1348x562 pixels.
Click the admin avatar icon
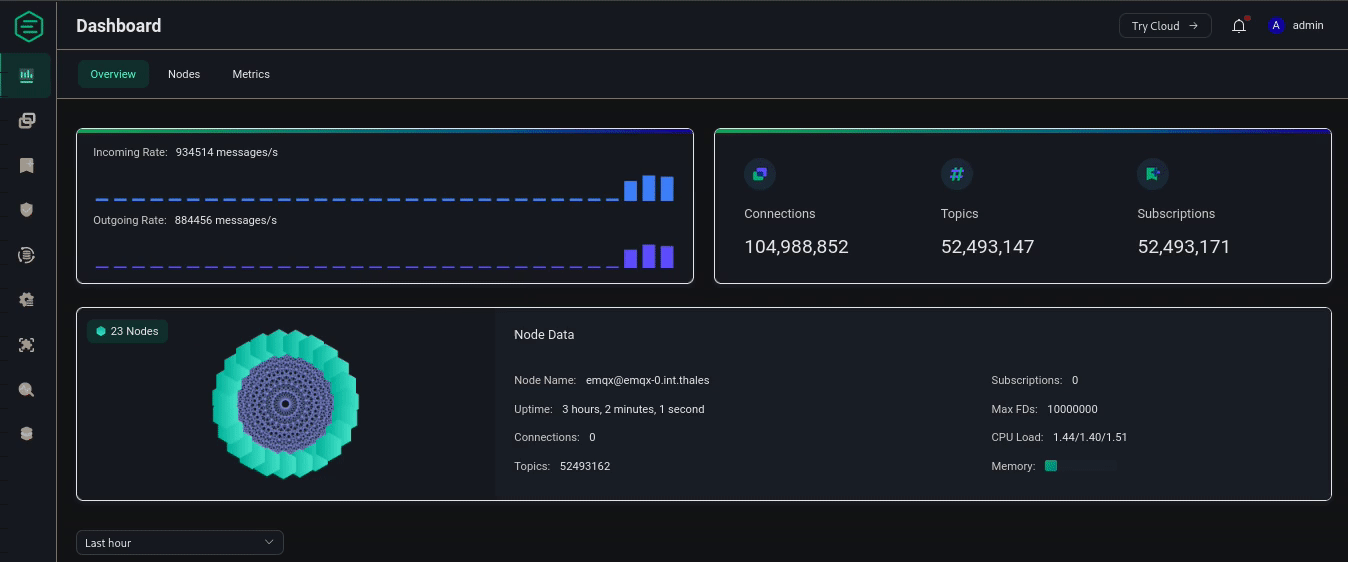1275,26
